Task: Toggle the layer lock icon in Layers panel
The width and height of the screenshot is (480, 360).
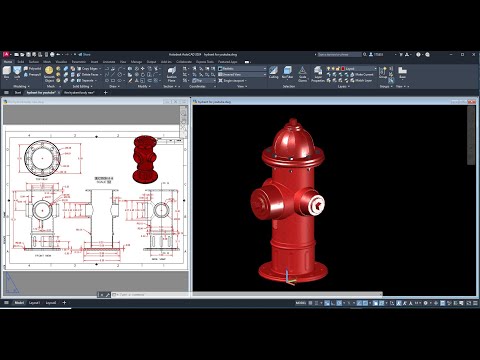Action: (x=338, y=69)
